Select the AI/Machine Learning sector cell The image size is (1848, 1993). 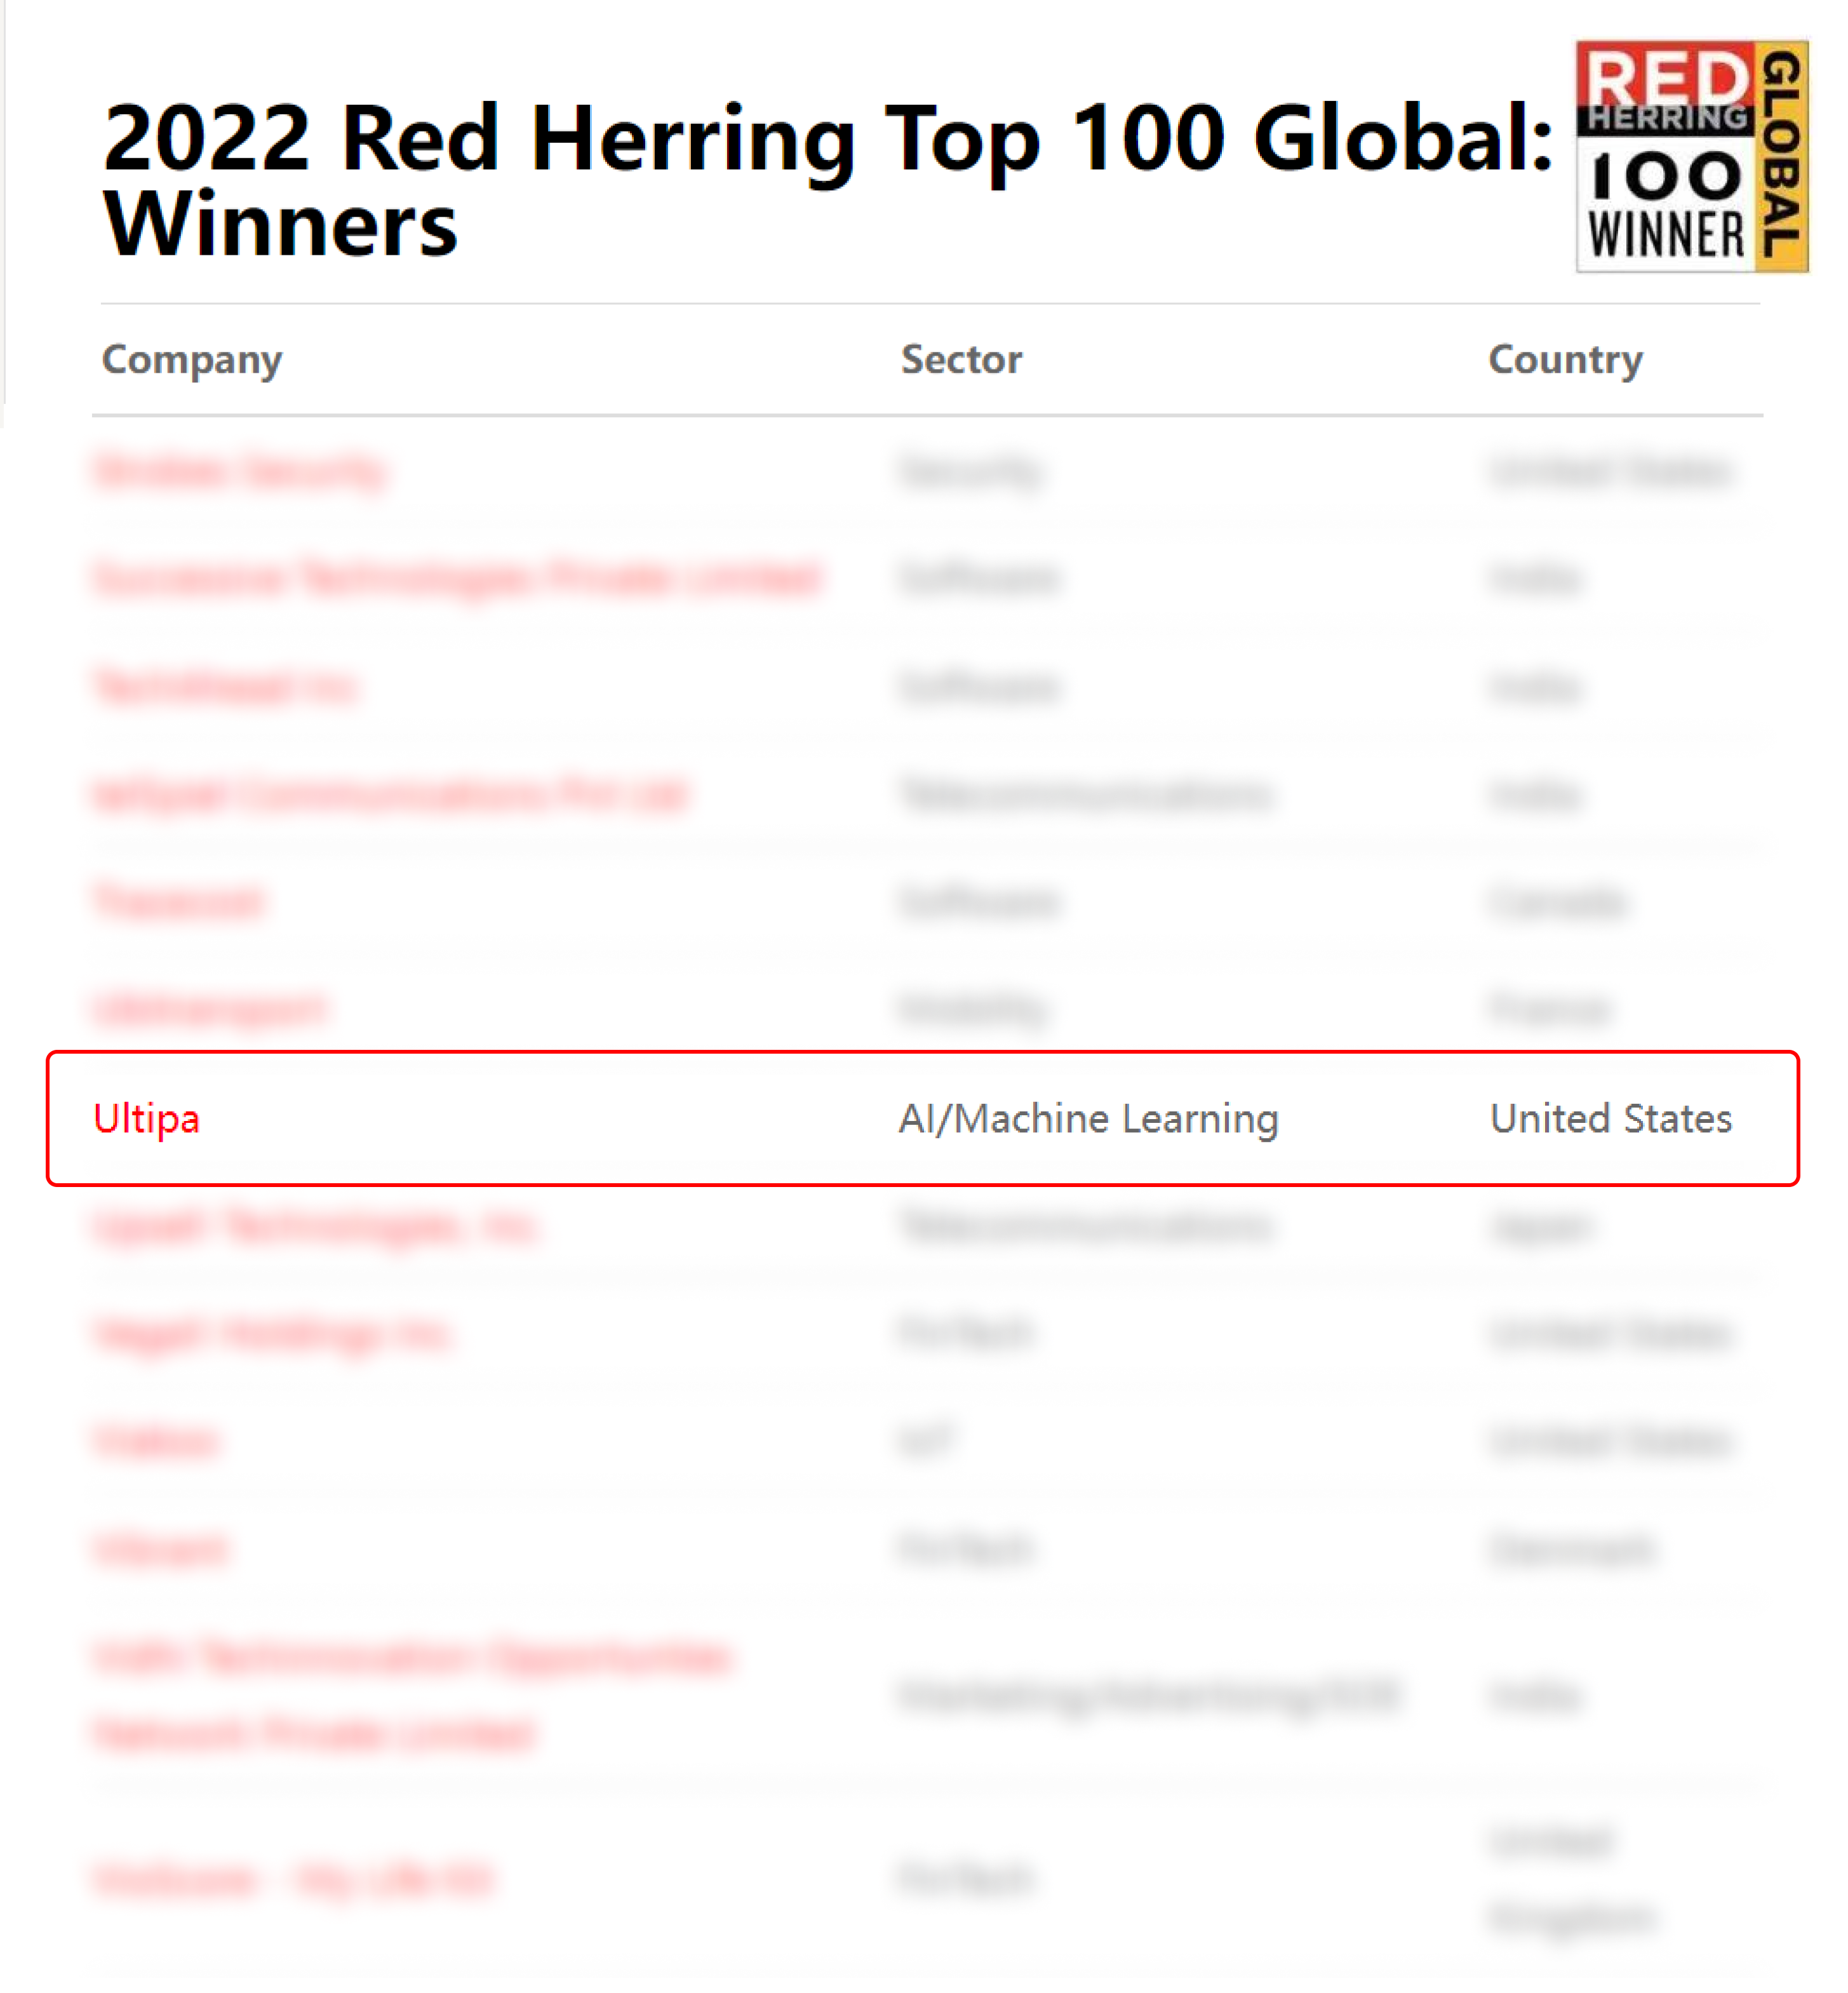coord(1088,1118)
